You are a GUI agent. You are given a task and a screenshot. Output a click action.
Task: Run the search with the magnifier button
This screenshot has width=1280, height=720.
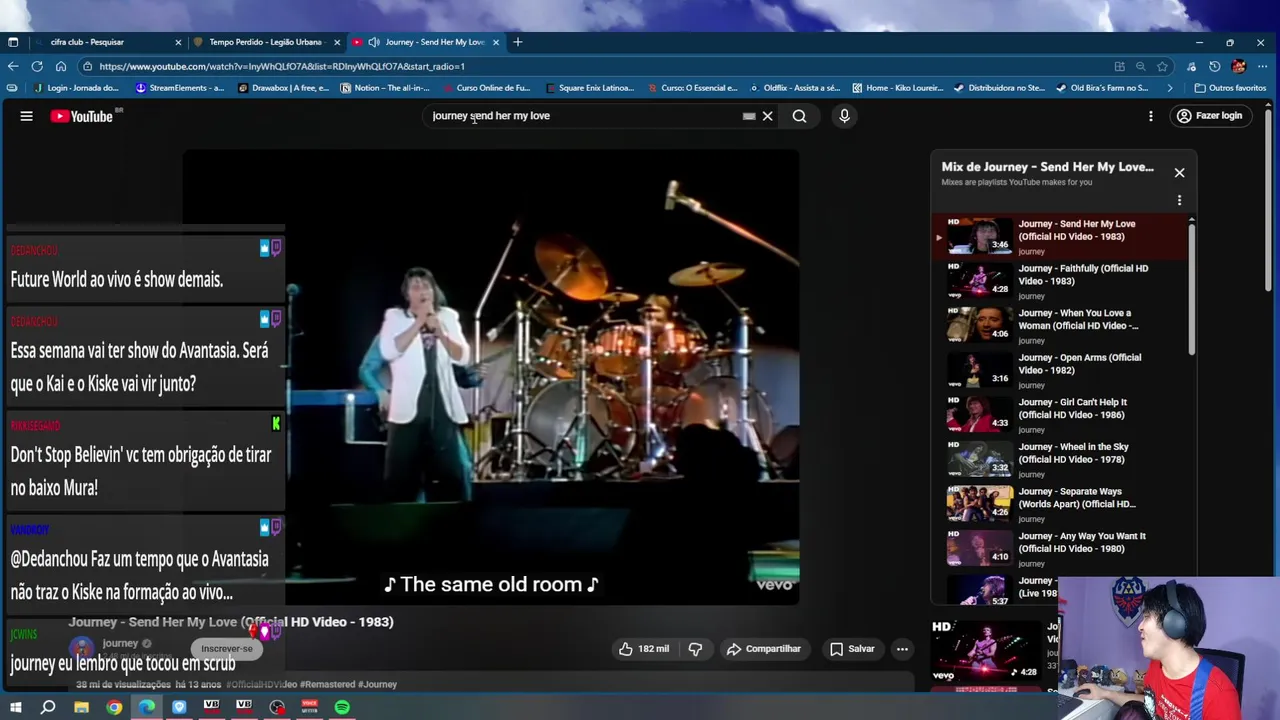coord(799,116)
